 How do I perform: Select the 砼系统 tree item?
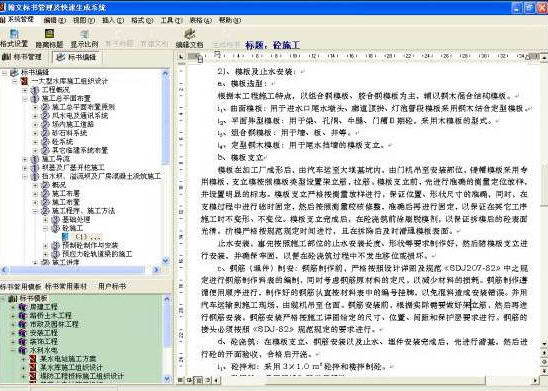tap(62, 142)
